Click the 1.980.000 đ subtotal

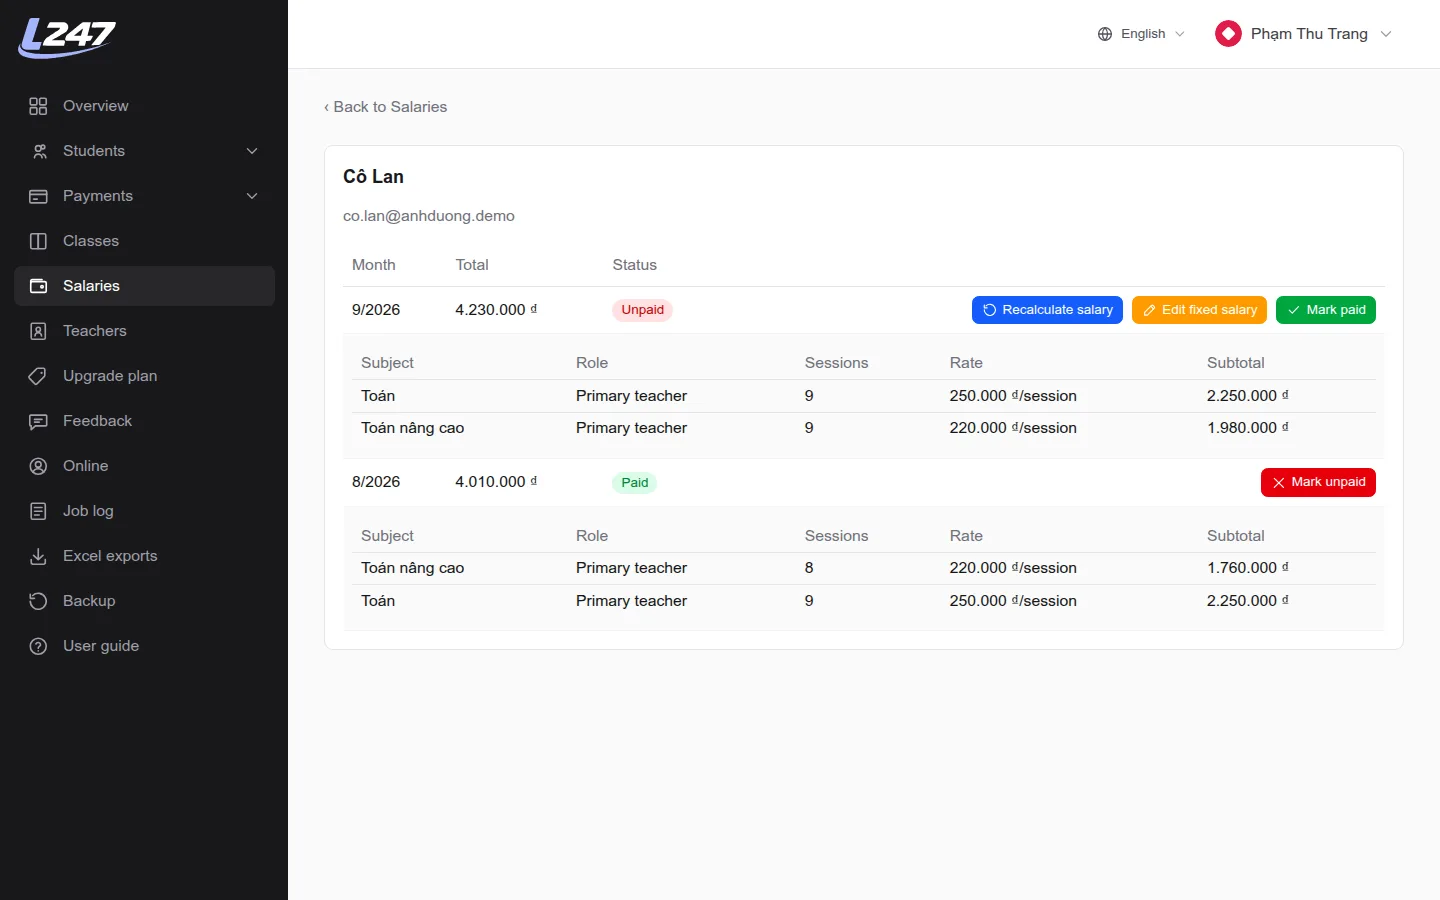(x=1248, y=428)
